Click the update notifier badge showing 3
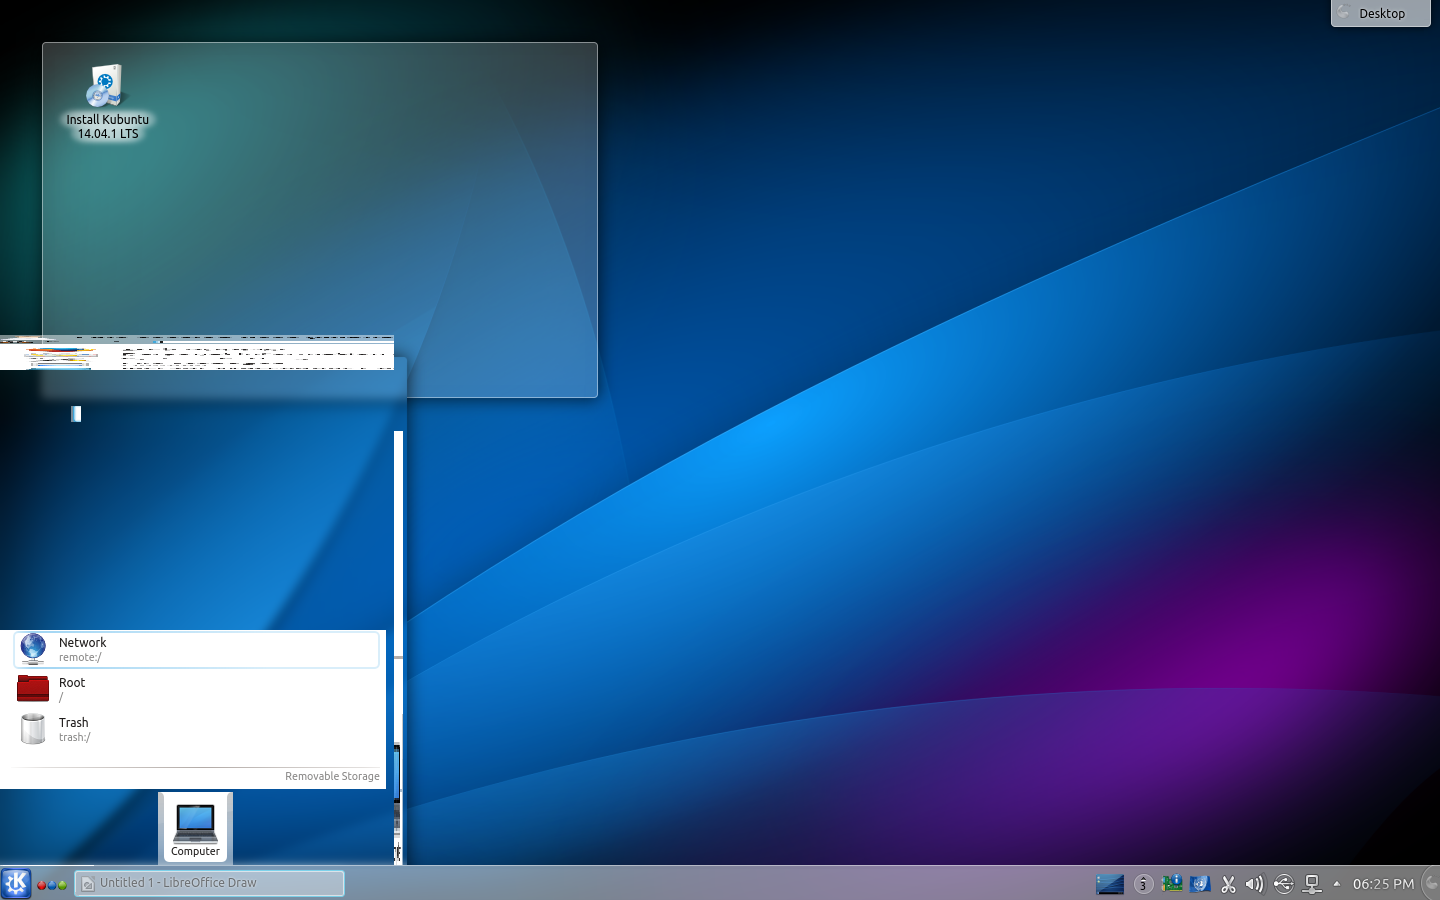Viewport: 1440px width, 900px height. point(1143,884)
